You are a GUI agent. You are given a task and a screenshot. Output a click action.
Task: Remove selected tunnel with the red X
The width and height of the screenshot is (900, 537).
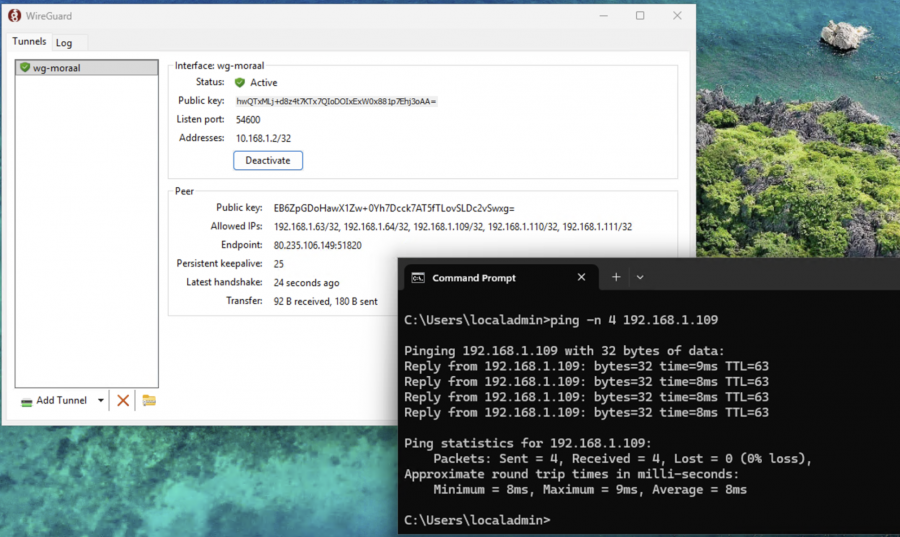tap(123, 400)
